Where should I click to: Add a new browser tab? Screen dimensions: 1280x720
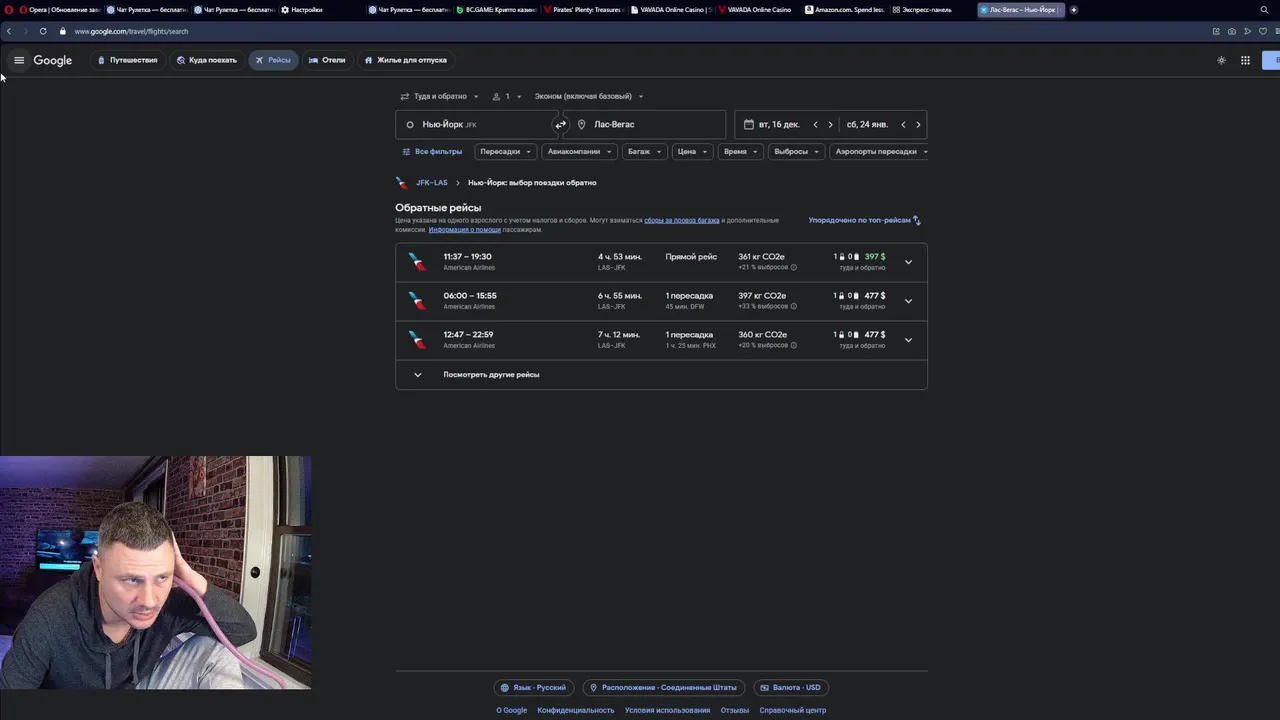pos(1074,10)
